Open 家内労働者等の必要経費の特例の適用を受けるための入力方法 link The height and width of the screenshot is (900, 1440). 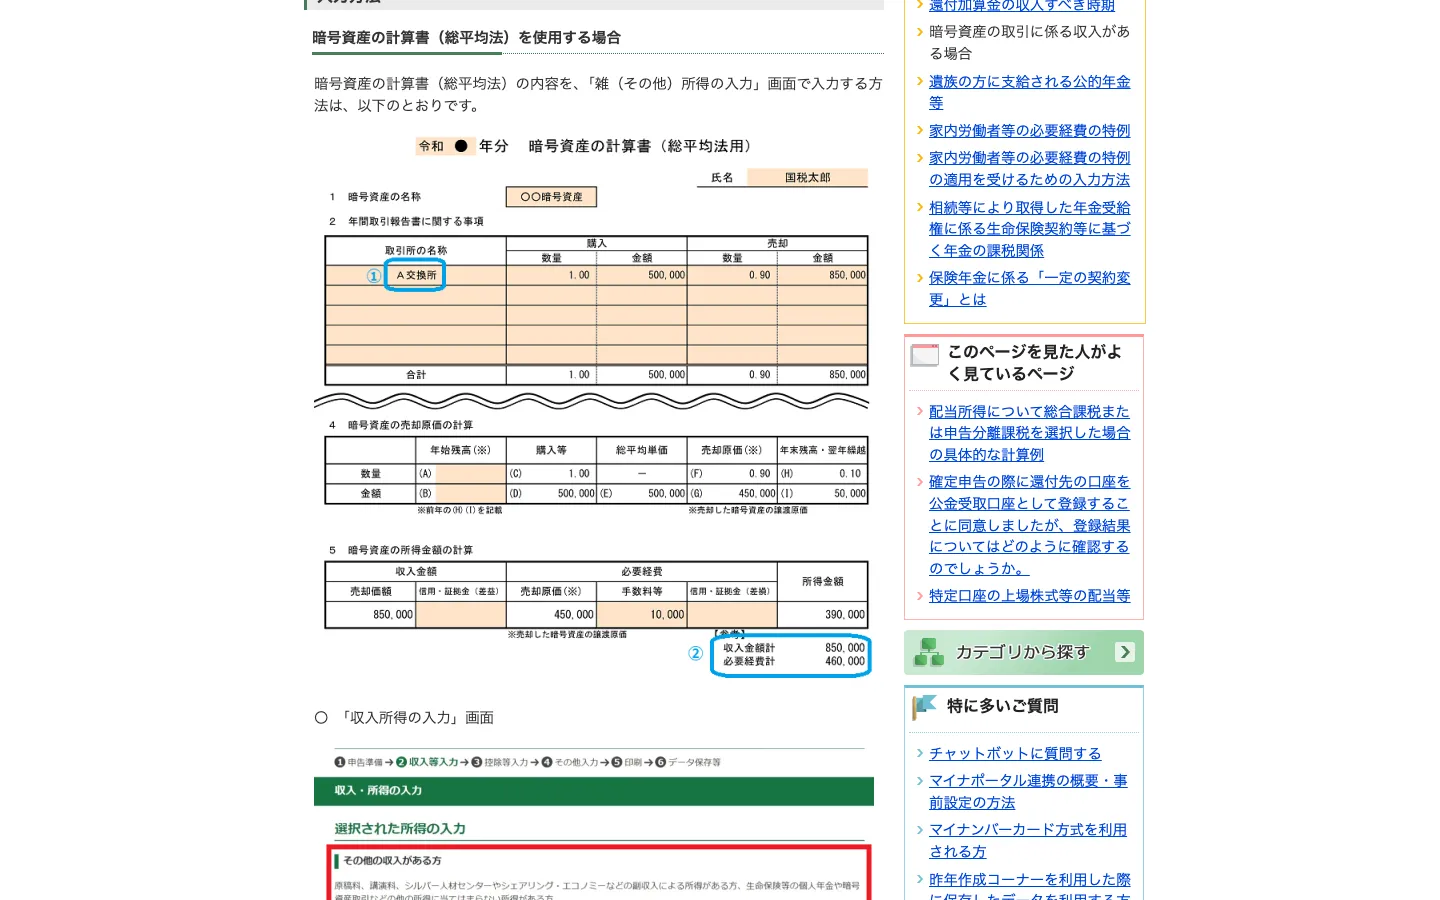point(1029,169)
